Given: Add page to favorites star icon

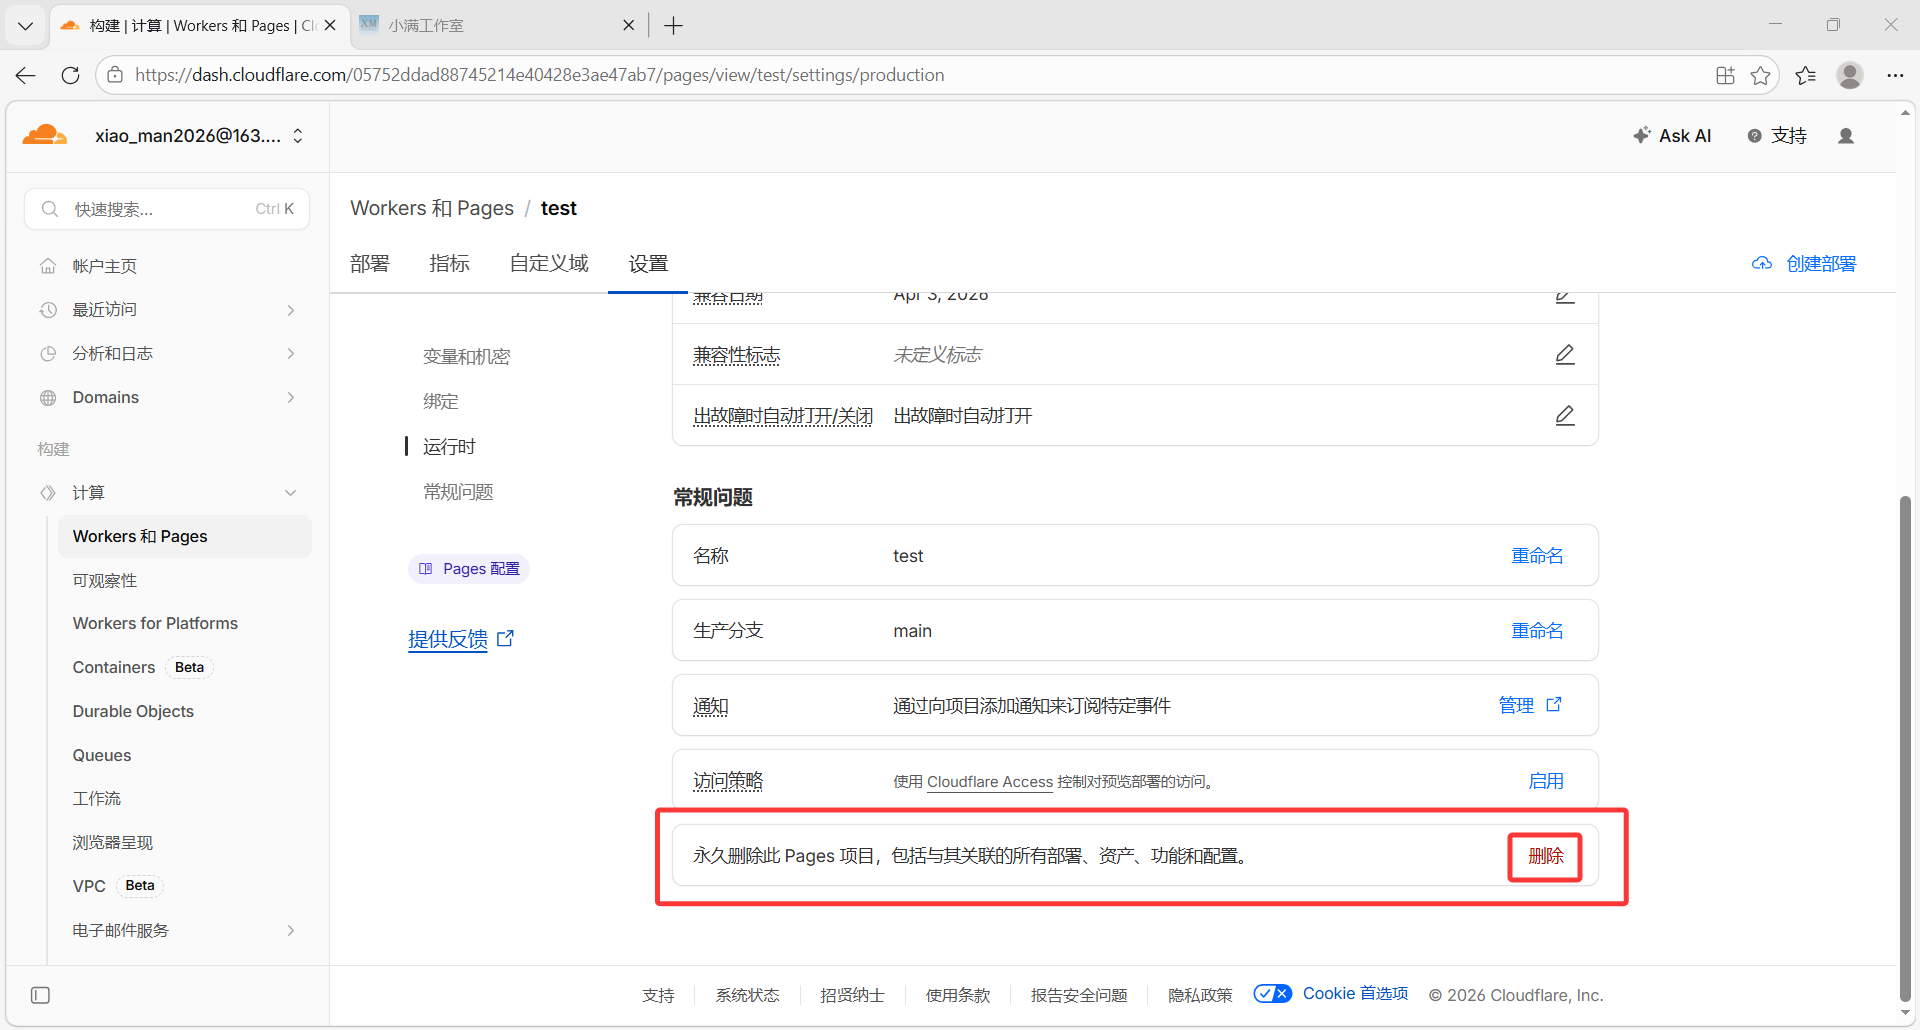Looking at the screenshot, I should (x=1760, y=75).
